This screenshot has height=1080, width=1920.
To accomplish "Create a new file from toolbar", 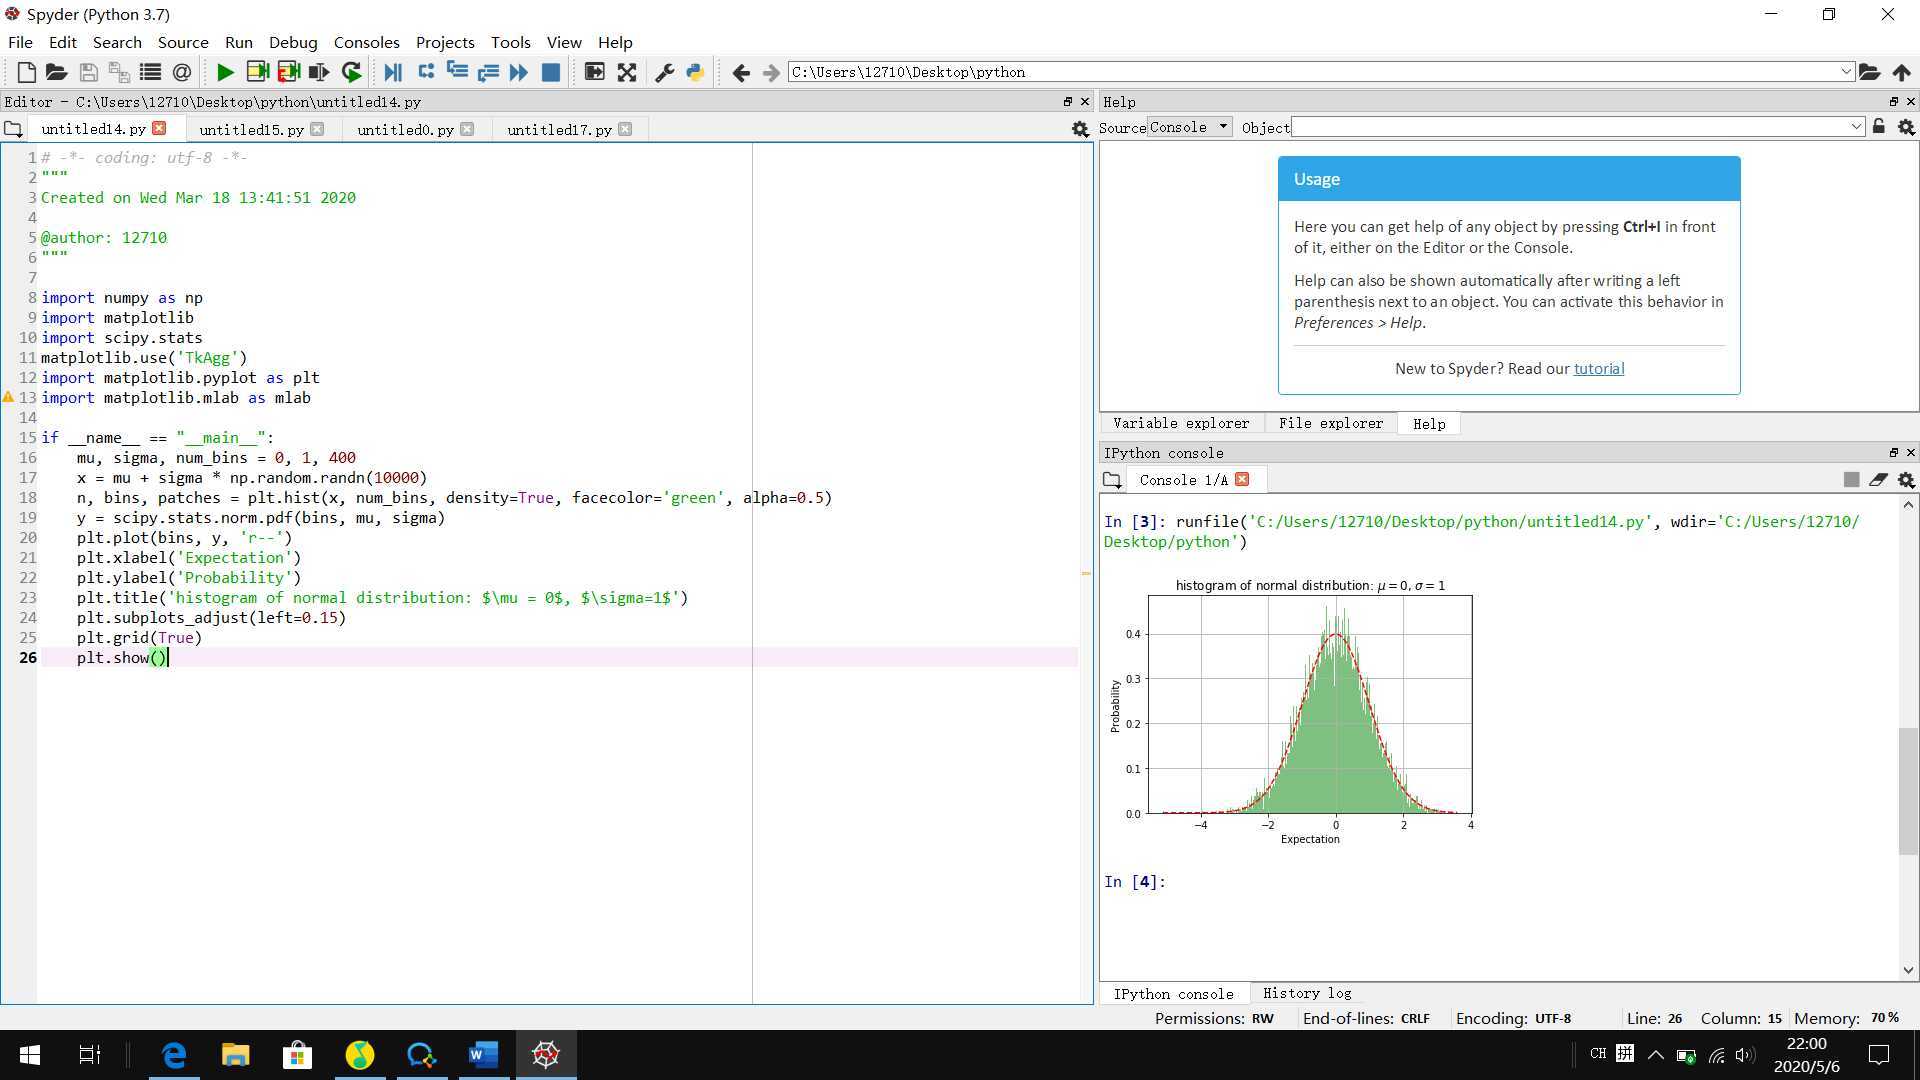I will 27,72.
